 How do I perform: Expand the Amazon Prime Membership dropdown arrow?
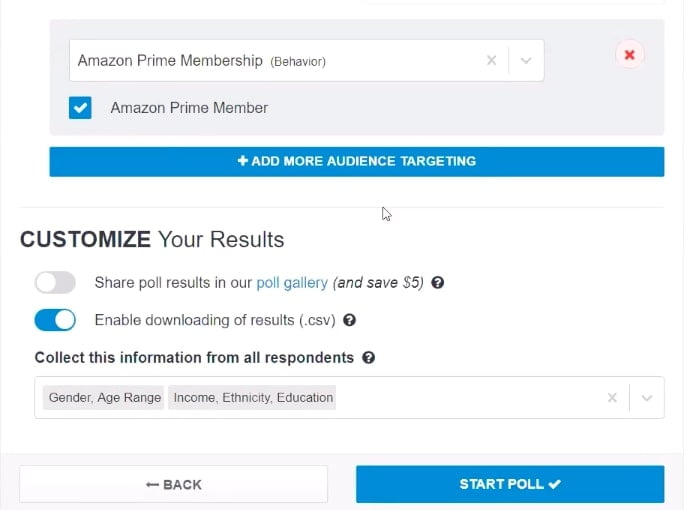click(x=526, y=60)
